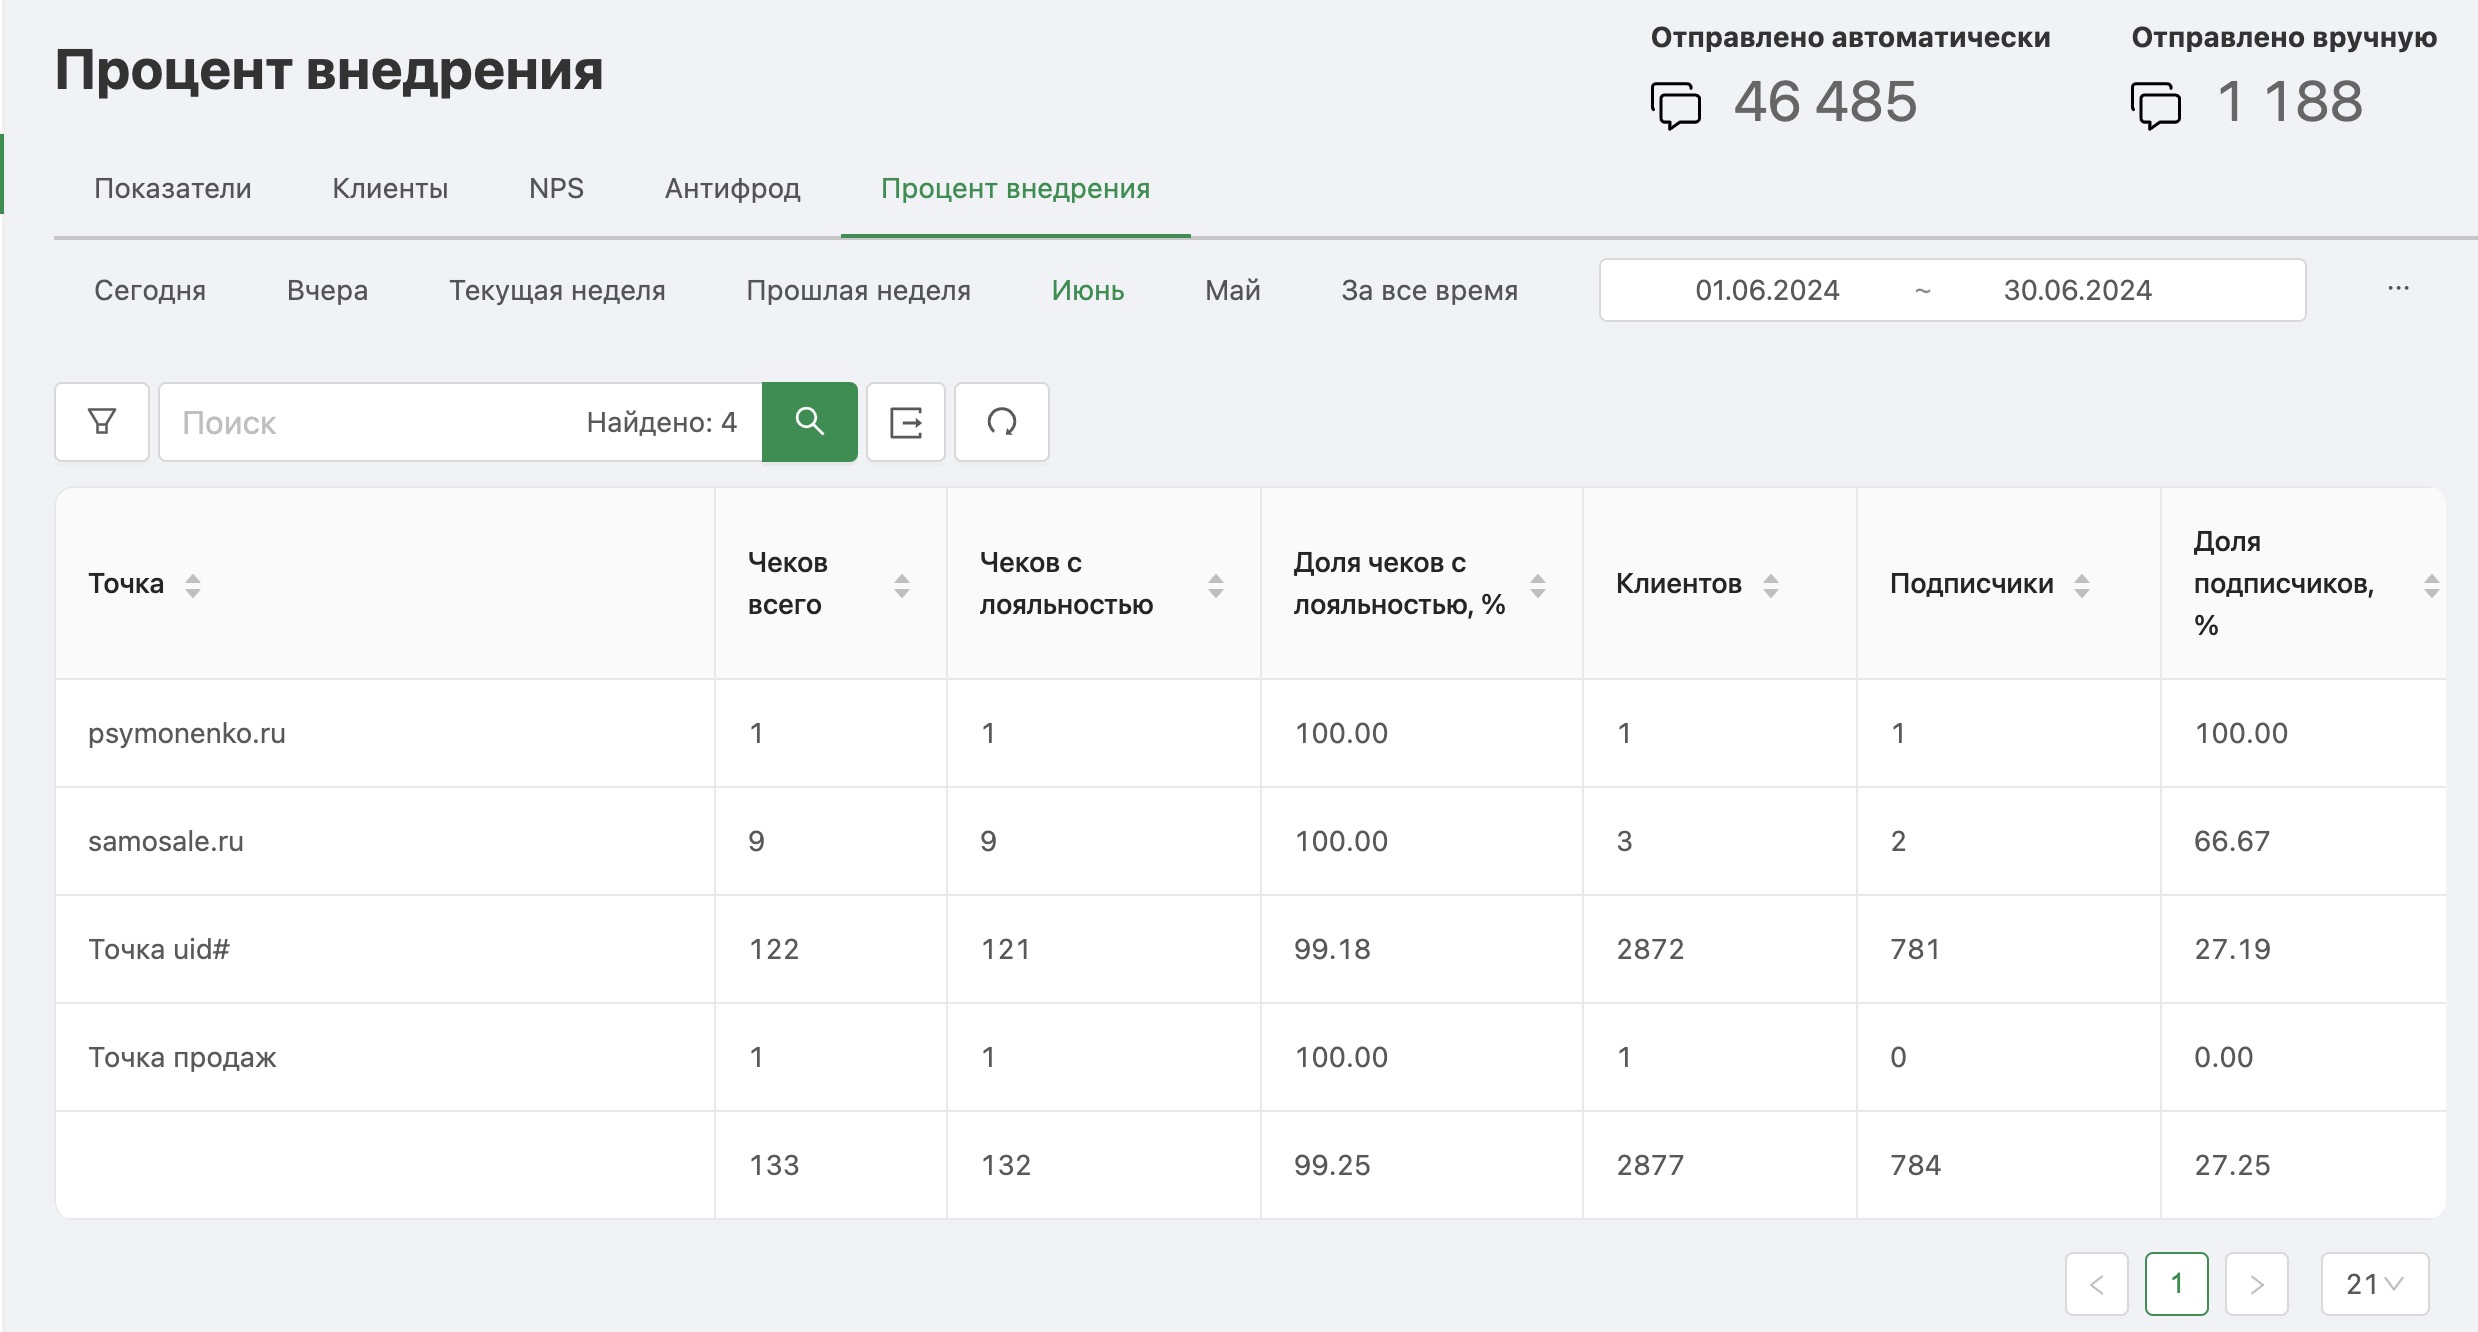
Task: Select the За все время period
Action: (1429, 290)
